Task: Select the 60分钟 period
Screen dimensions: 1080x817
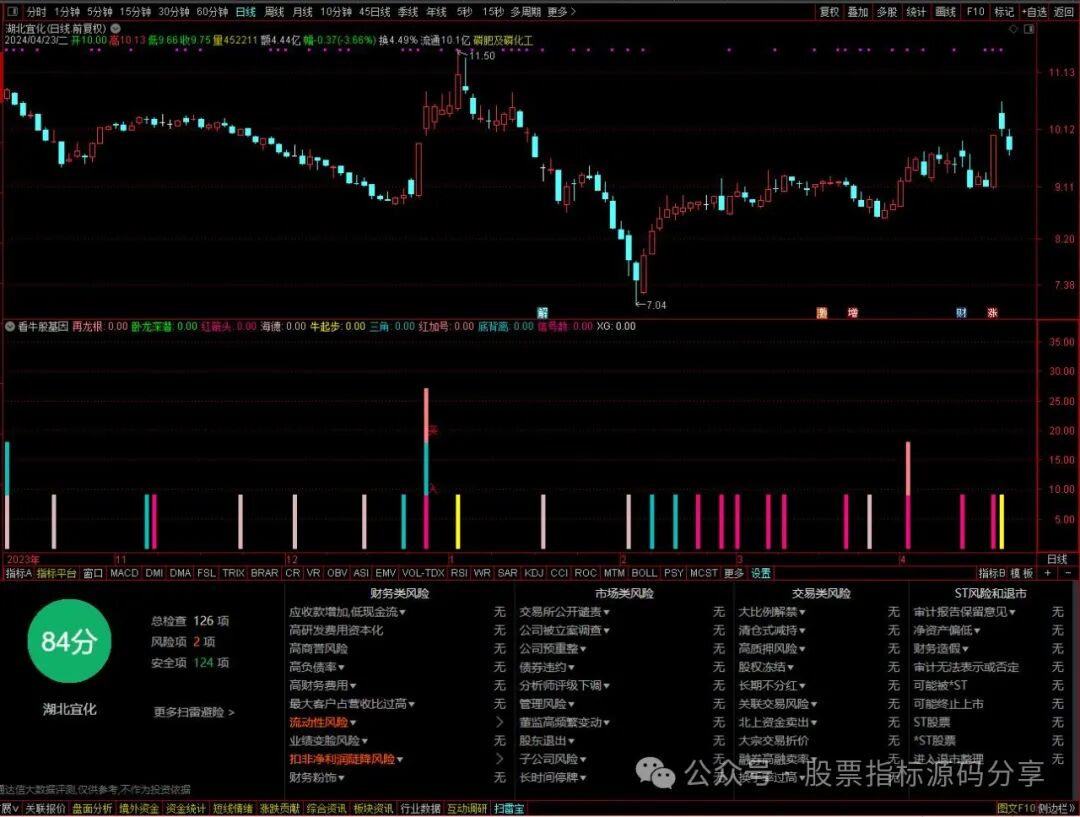Action: pos(212,12)
